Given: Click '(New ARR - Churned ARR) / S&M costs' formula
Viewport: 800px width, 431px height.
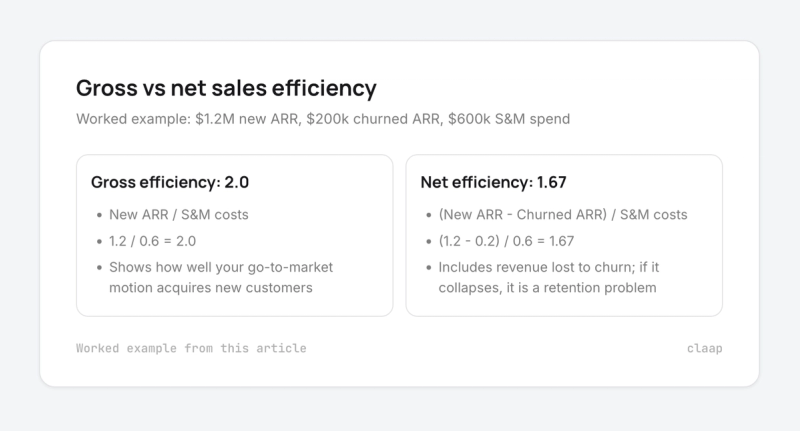Looking at the screenshot, I should tap(563, 215).
